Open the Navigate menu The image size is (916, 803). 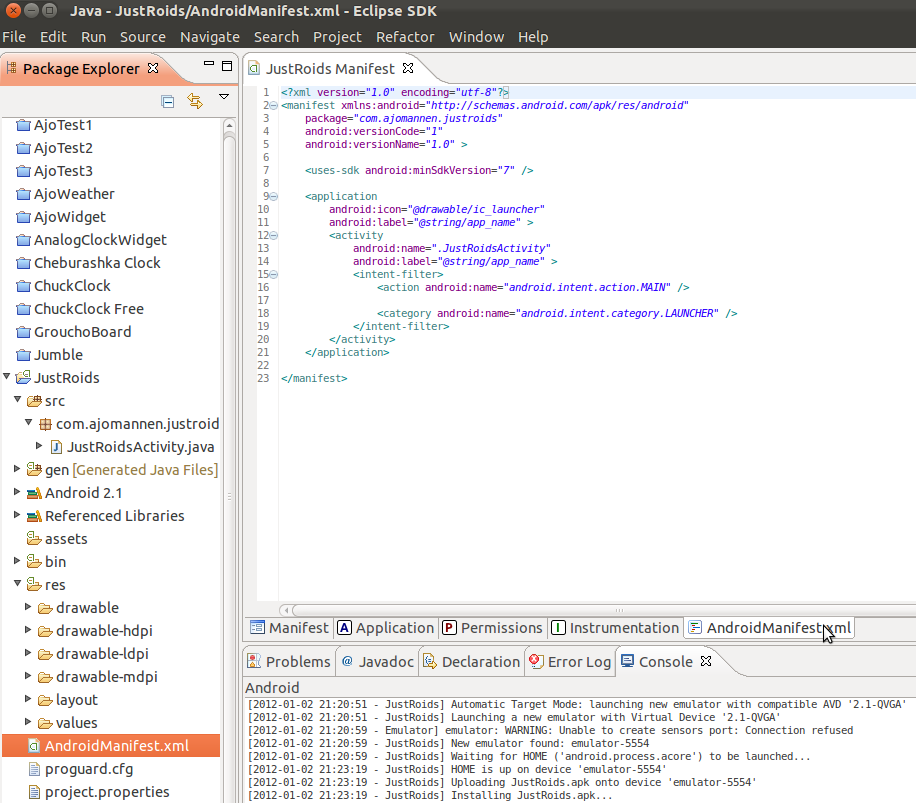(x=210, y=37)
